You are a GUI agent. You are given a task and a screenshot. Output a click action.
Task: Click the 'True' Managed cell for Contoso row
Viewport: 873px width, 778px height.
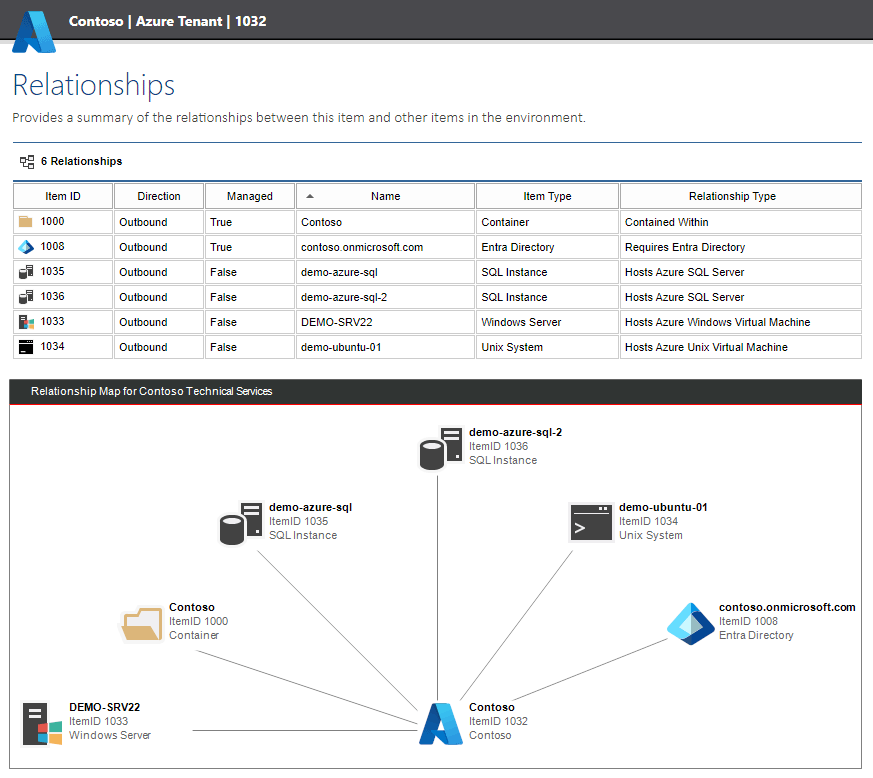click(x=249, y=222)
